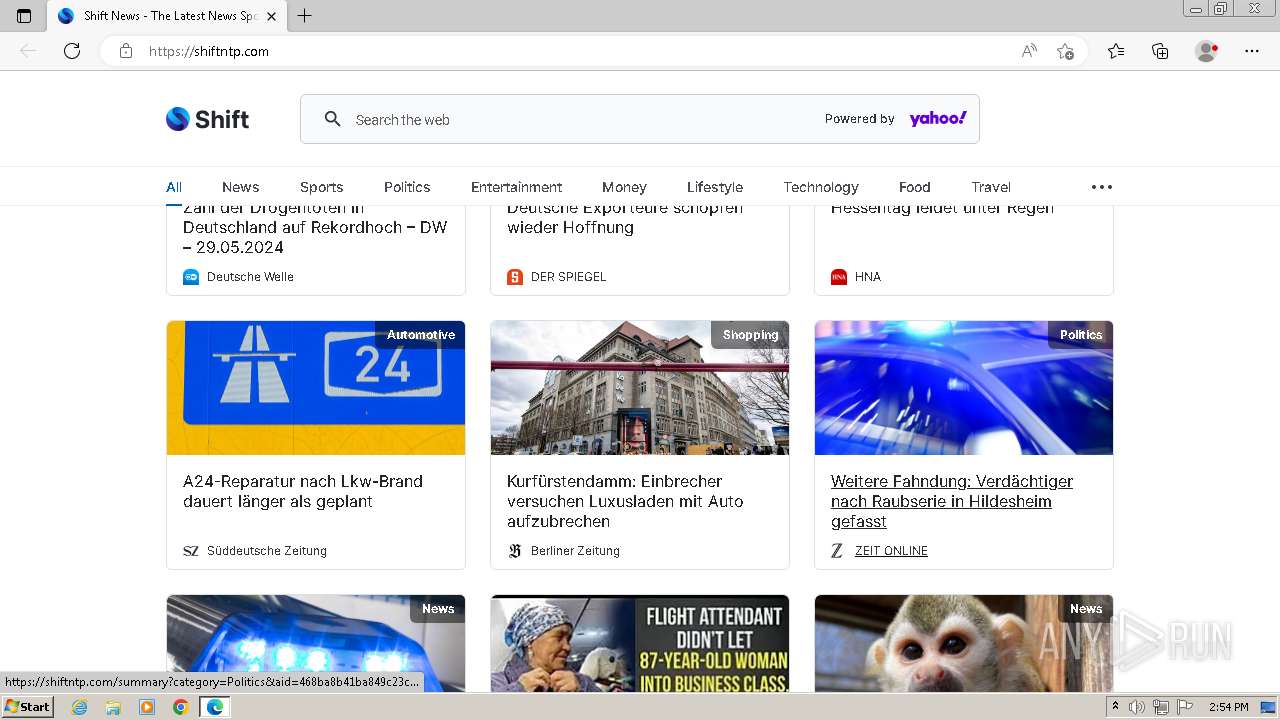Screen dimensions: 1280x720
Task: Switch to the Sports category
Action: [321, 187]
